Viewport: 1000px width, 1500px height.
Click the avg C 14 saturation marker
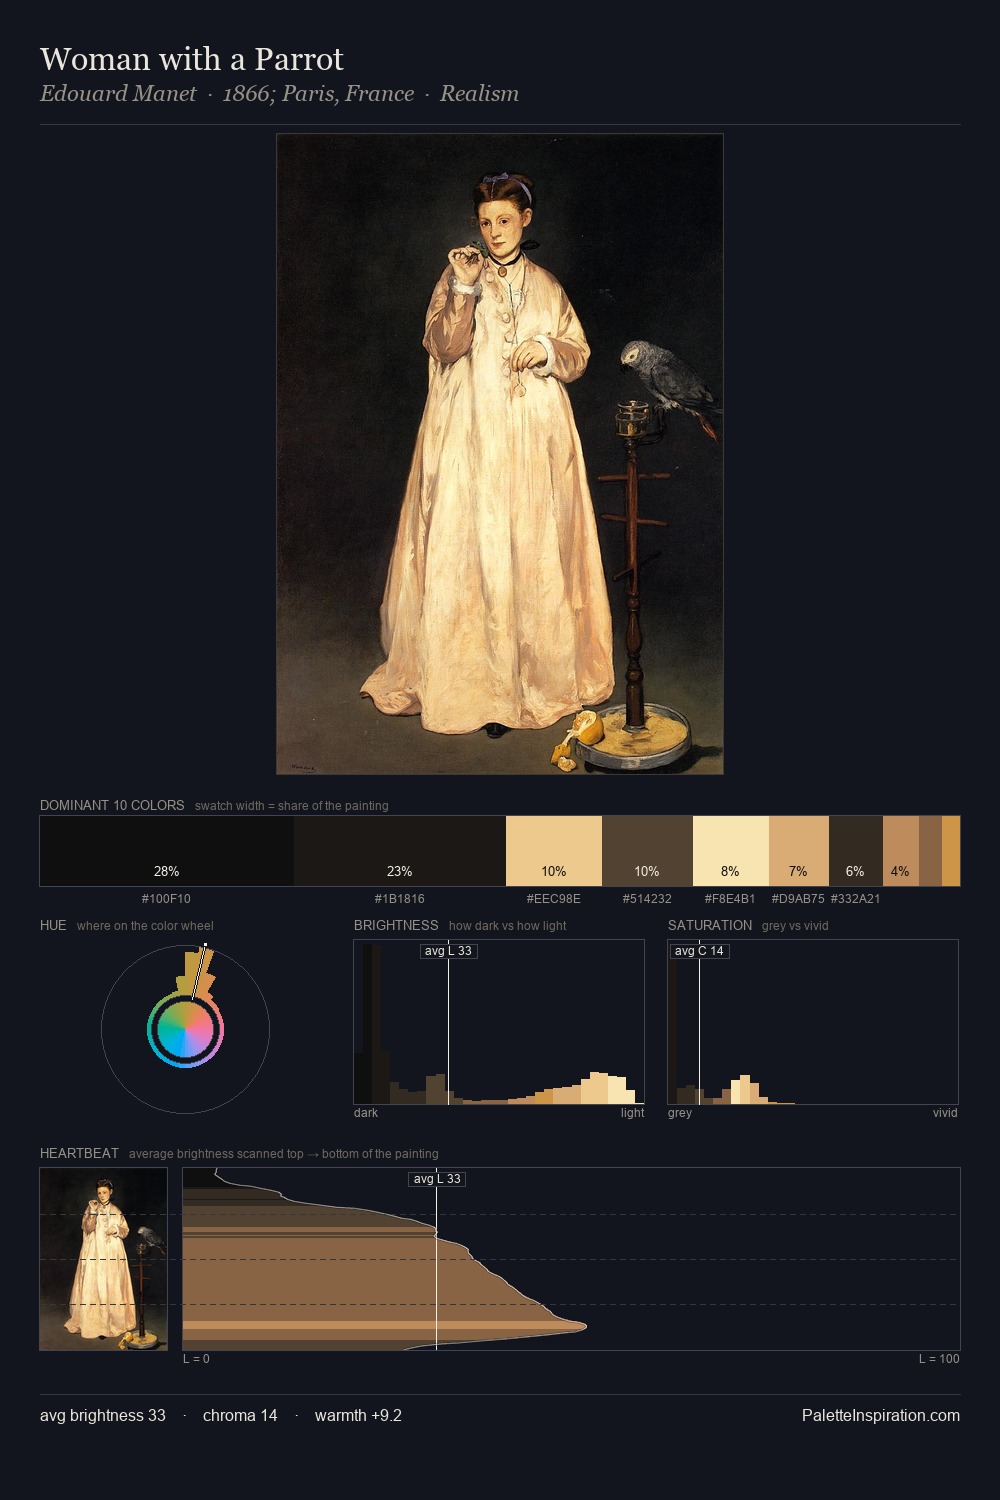tap(699, 951)
